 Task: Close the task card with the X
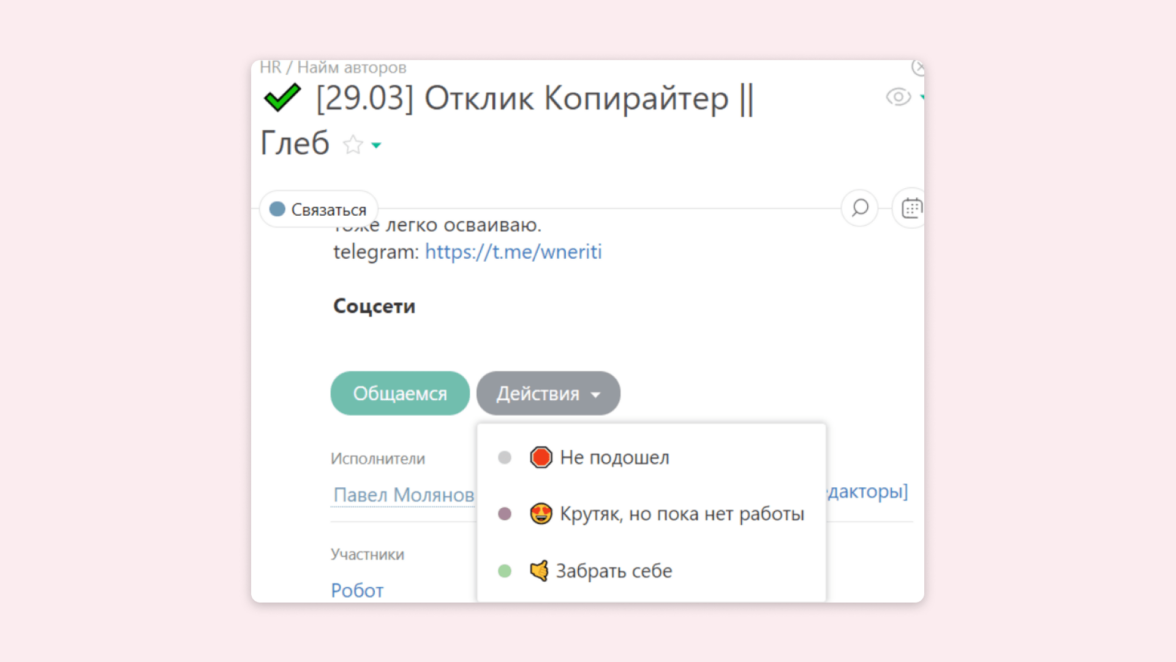[x=918, y=67]
